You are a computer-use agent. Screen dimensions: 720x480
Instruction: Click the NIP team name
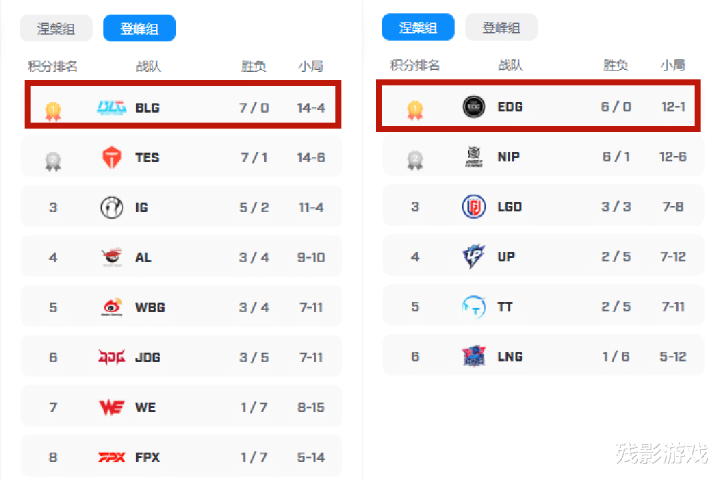[x=509, y=157]
